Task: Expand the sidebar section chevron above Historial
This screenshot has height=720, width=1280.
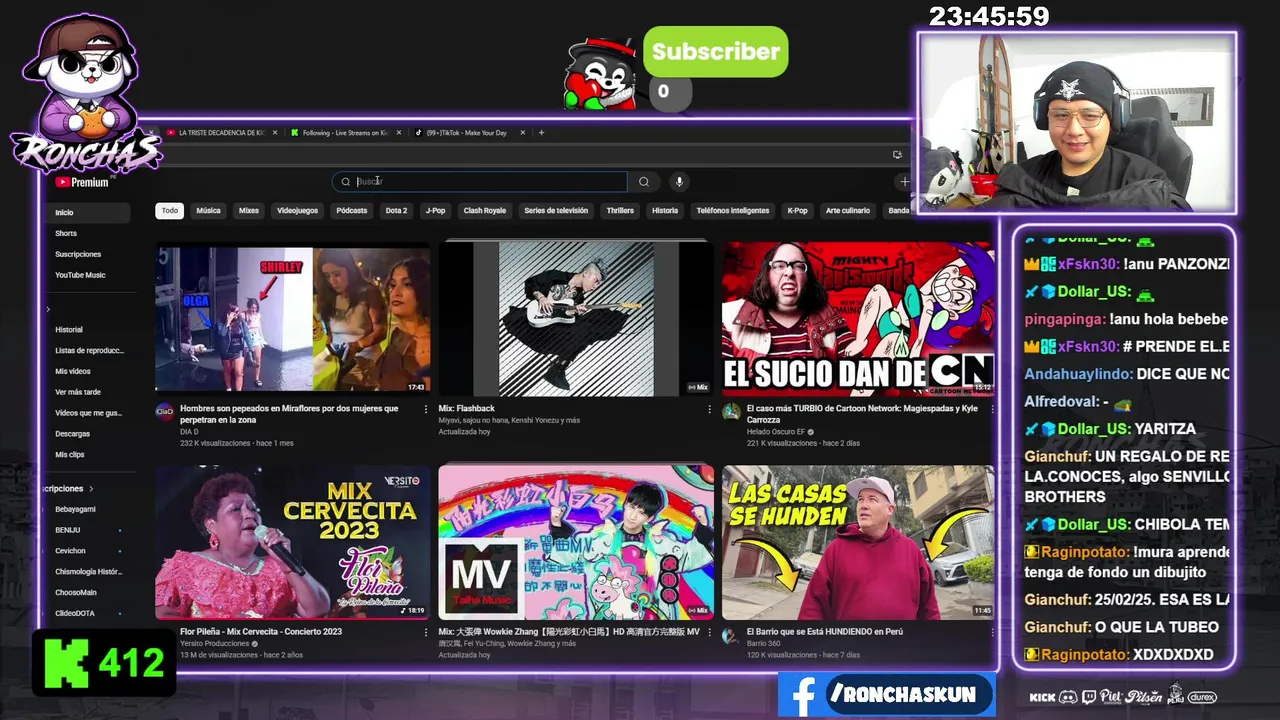Action: click(47, 309)
